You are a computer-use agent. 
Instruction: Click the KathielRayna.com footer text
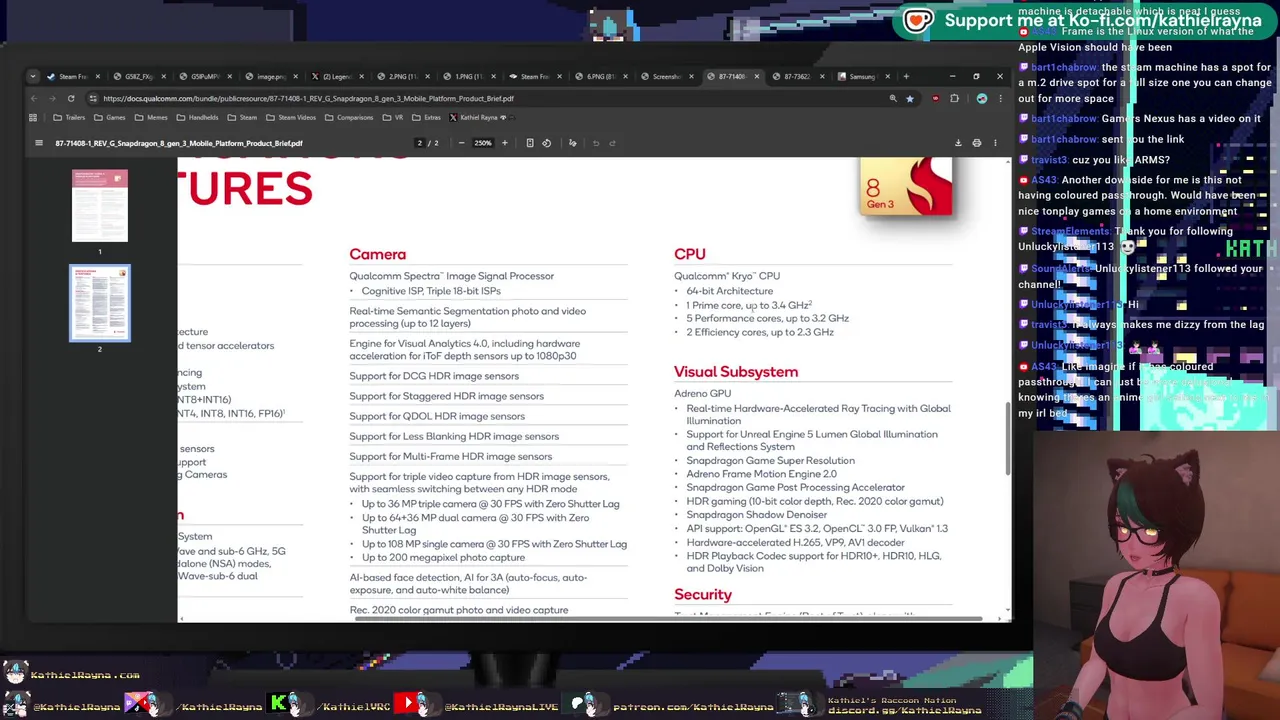coord(85,675)
